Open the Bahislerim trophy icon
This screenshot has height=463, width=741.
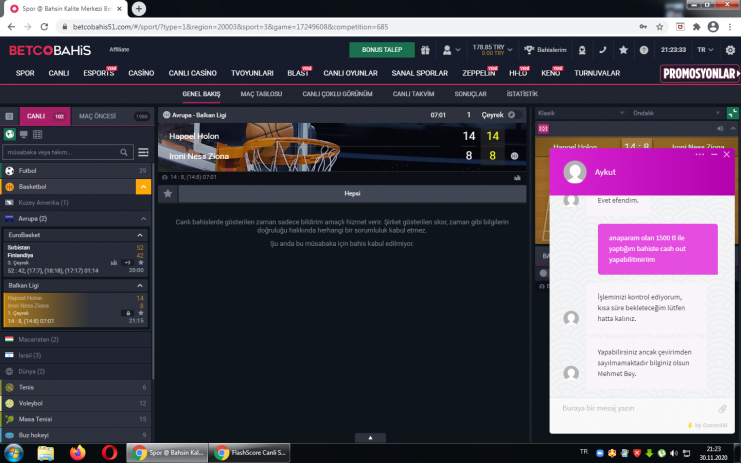coord(529,50)
